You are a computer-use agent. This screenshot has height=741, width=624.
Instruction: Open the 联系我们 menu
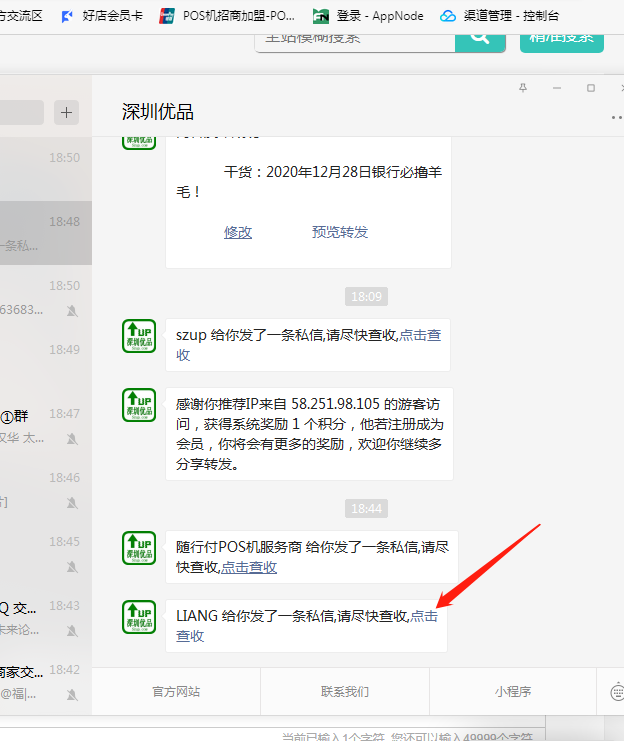coord(345,692)
